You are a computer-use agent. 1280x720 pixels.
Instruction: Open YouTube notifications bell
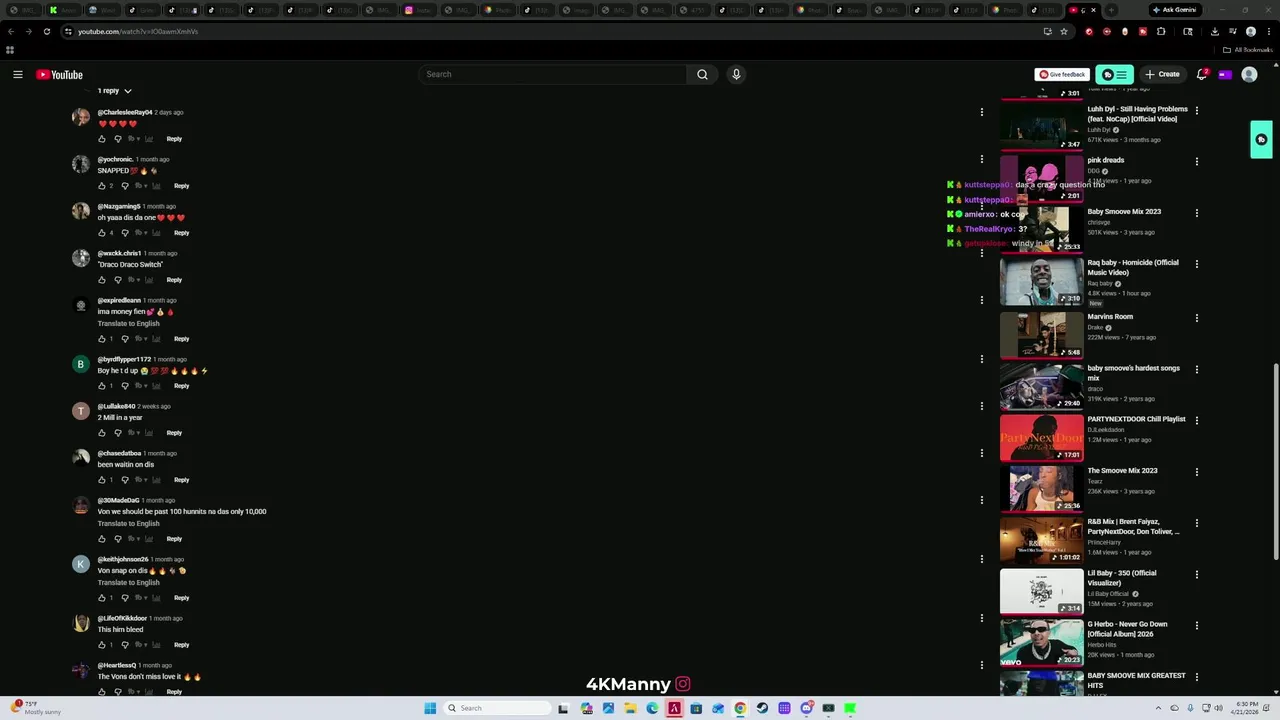pos(1202,74)
